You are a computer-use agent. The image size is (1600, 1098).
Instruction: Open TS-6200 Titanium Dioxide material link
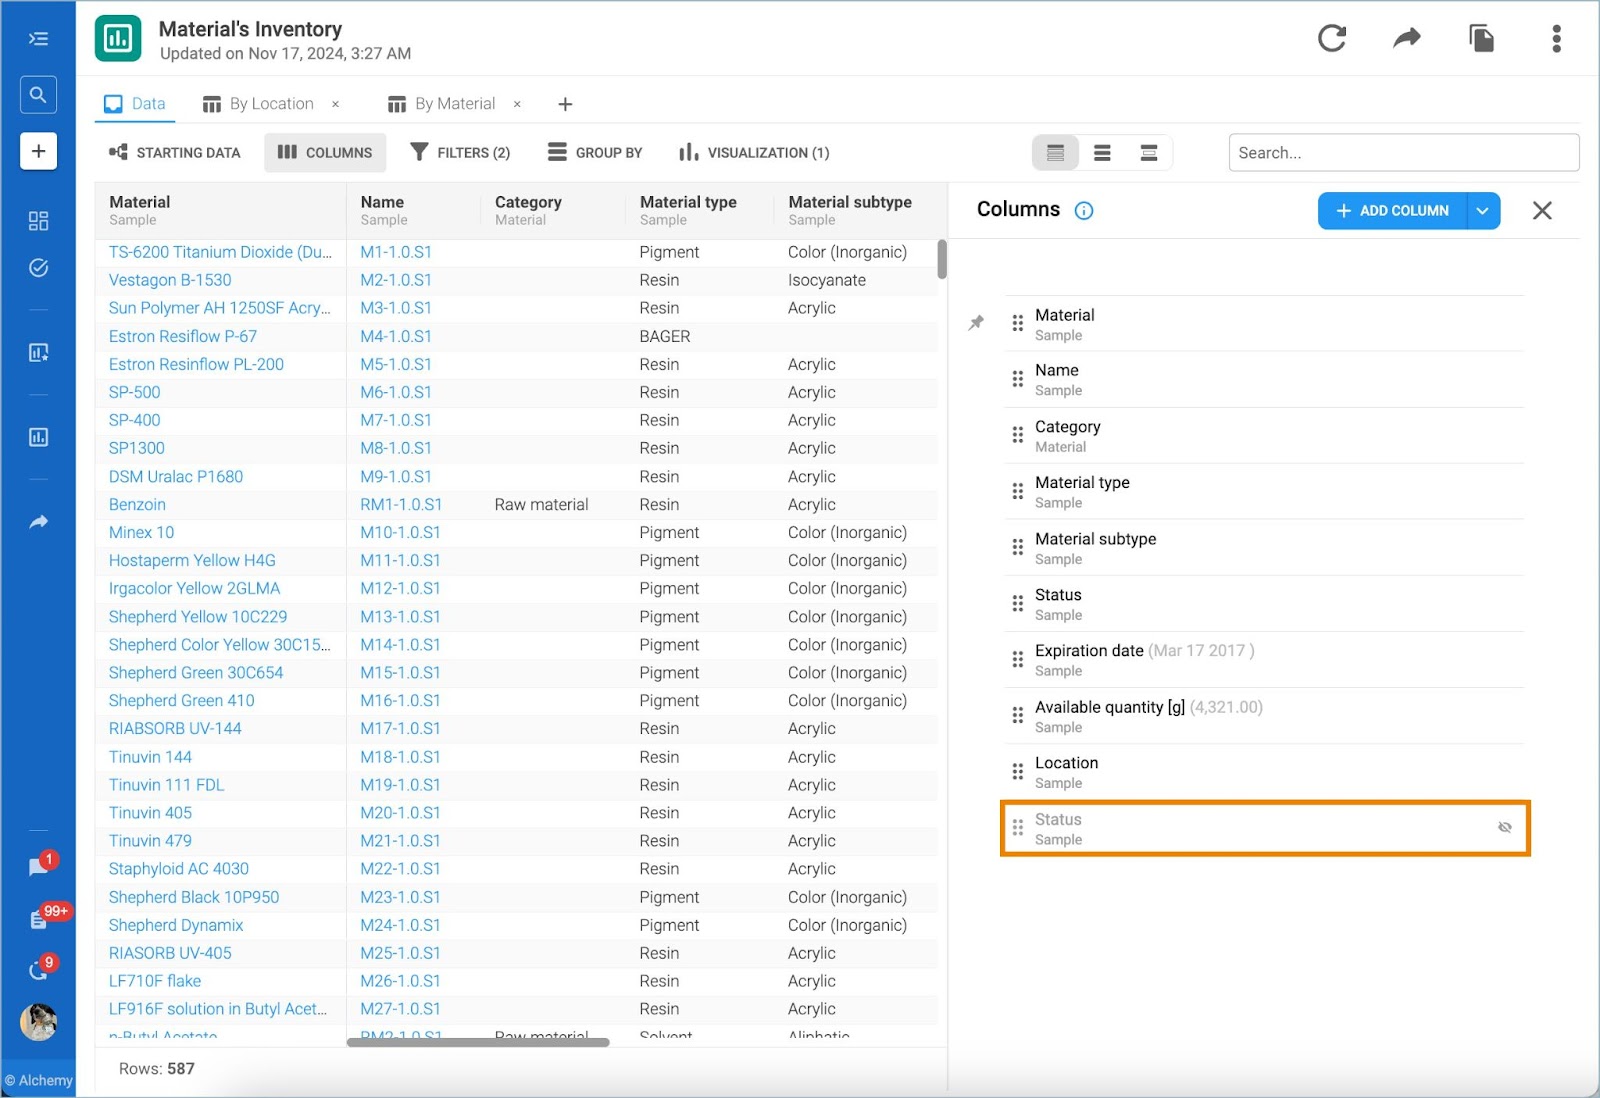(220, 252)
